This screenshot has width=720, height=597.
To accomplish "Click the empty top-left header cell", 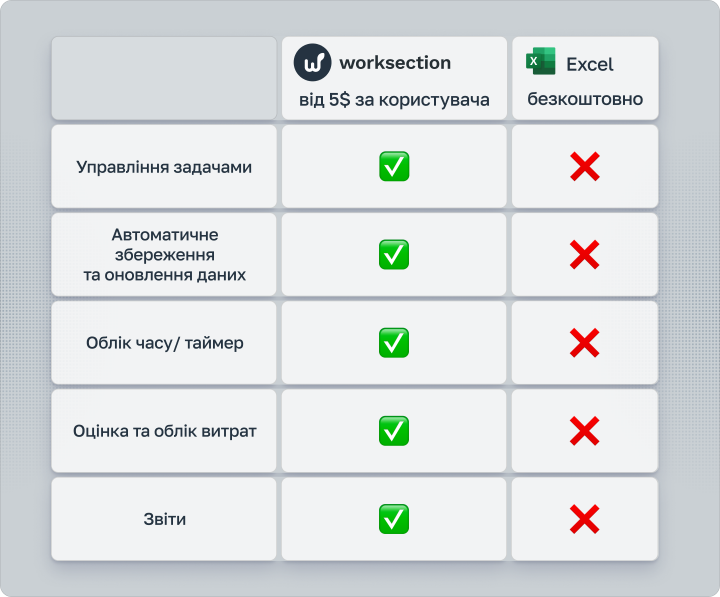I will pyautogui.click(x=164, y=78).
